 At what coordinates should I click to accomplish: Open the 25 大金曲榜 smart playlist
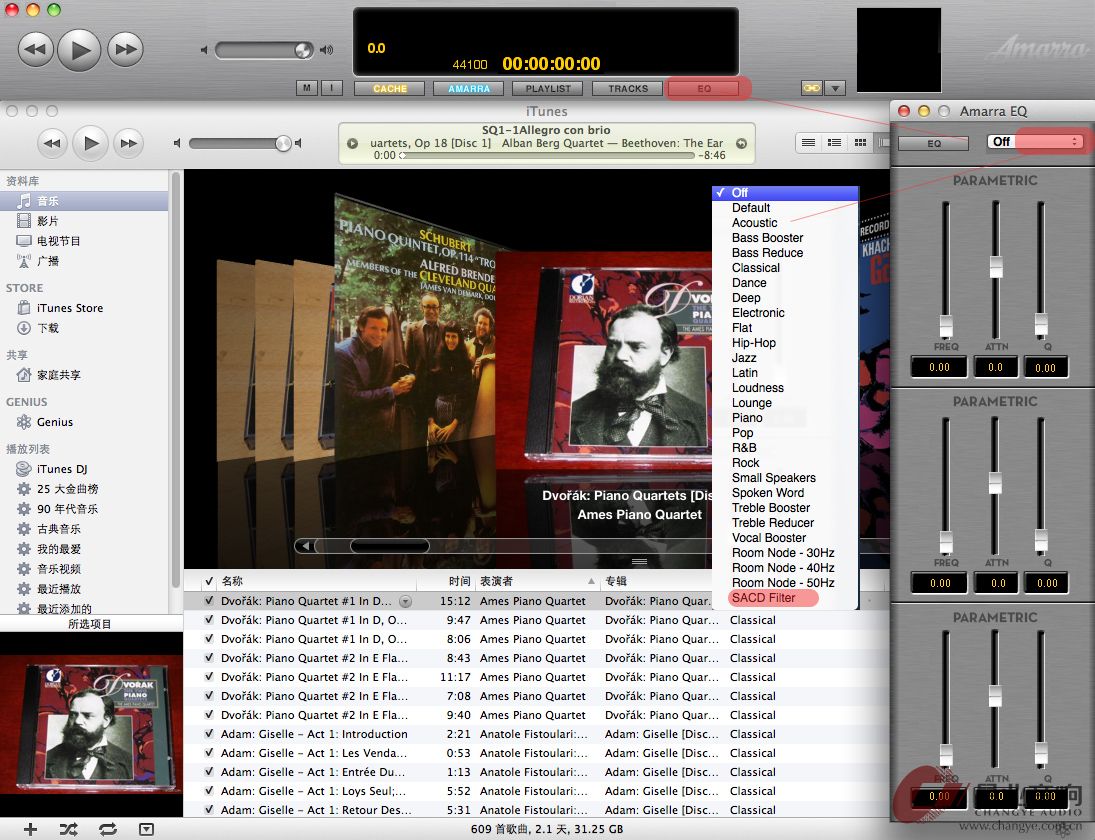click(x=84, y=489)
